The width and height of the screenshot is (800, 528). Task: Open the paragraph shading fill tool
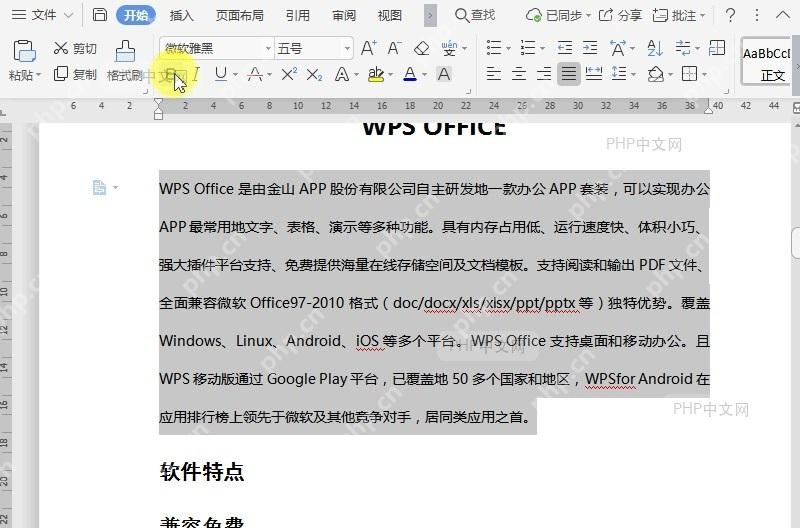(x=655, y=74)
